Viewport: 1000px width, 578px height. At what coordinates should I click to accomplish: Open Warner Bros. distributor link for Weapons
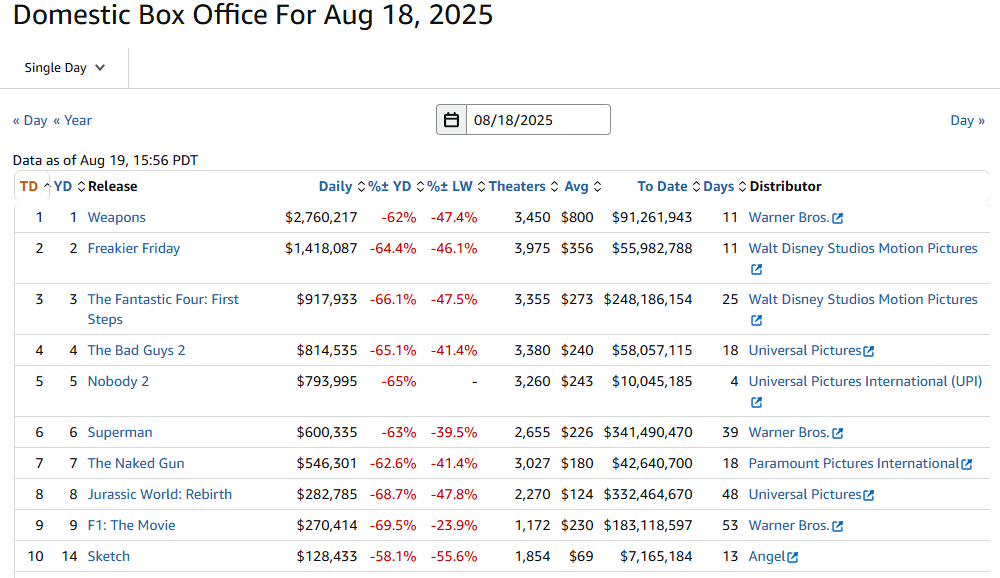click(789, 218)
